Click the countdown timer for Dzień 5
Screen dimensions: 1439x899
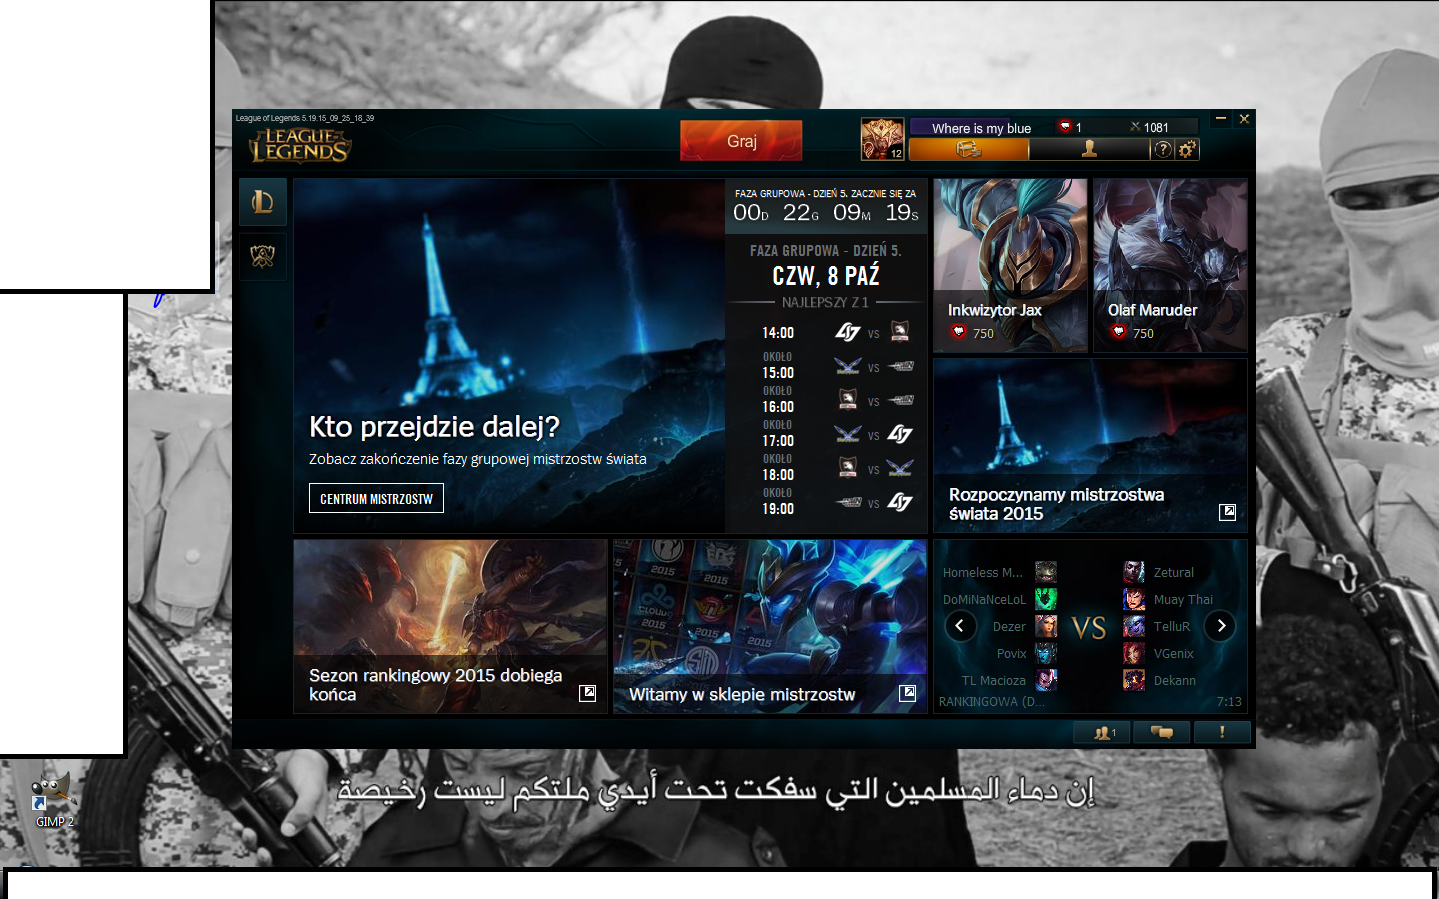coord(826,212)
